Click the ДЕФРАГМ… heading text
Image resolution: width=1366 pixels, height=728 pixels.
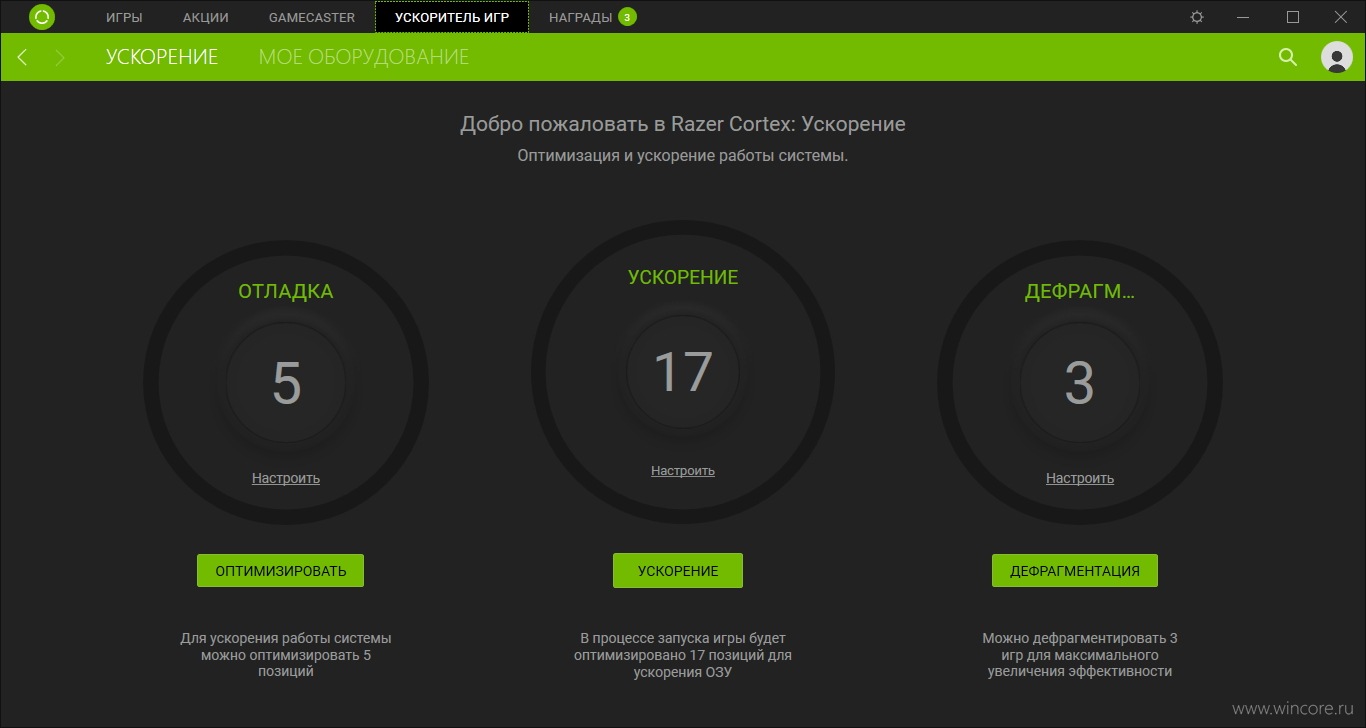(x=1080, y=292)
